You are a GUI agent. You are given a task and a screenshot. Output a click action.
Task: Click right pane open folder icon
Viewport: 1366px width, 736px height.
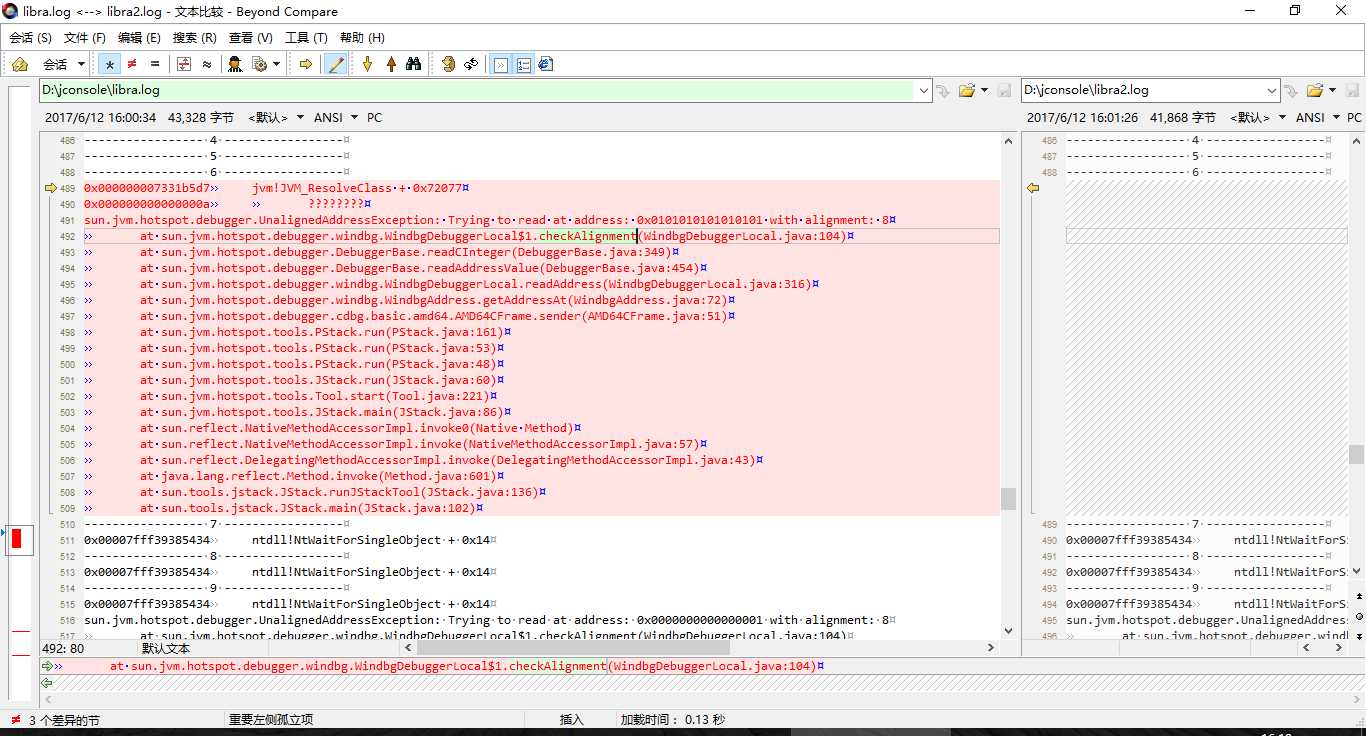(1314, 90)
